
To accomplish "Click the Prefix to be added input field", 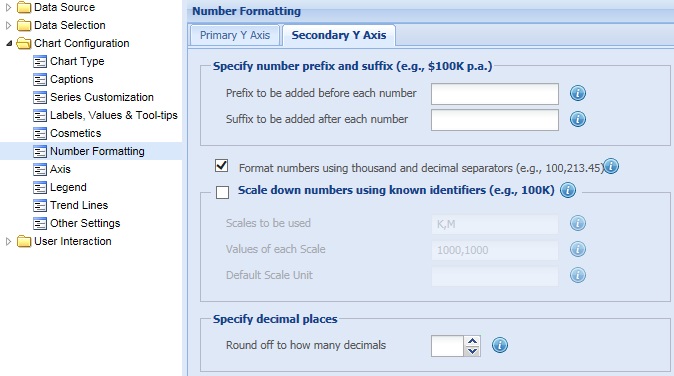I will [x=495, y=94].
